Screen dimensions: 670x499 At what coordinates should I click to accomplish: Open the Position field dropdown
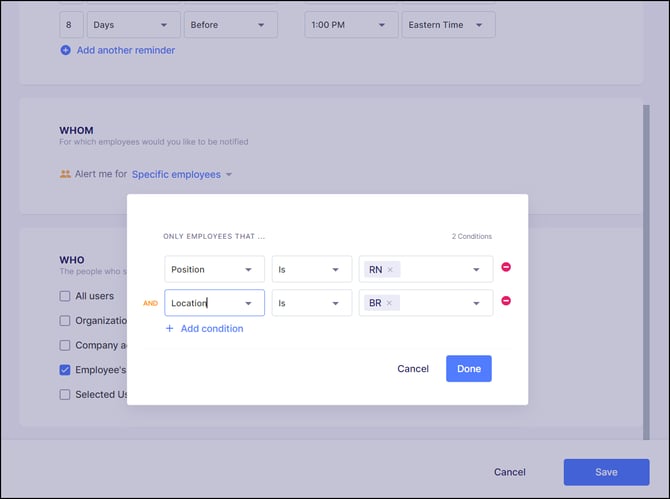215,269
